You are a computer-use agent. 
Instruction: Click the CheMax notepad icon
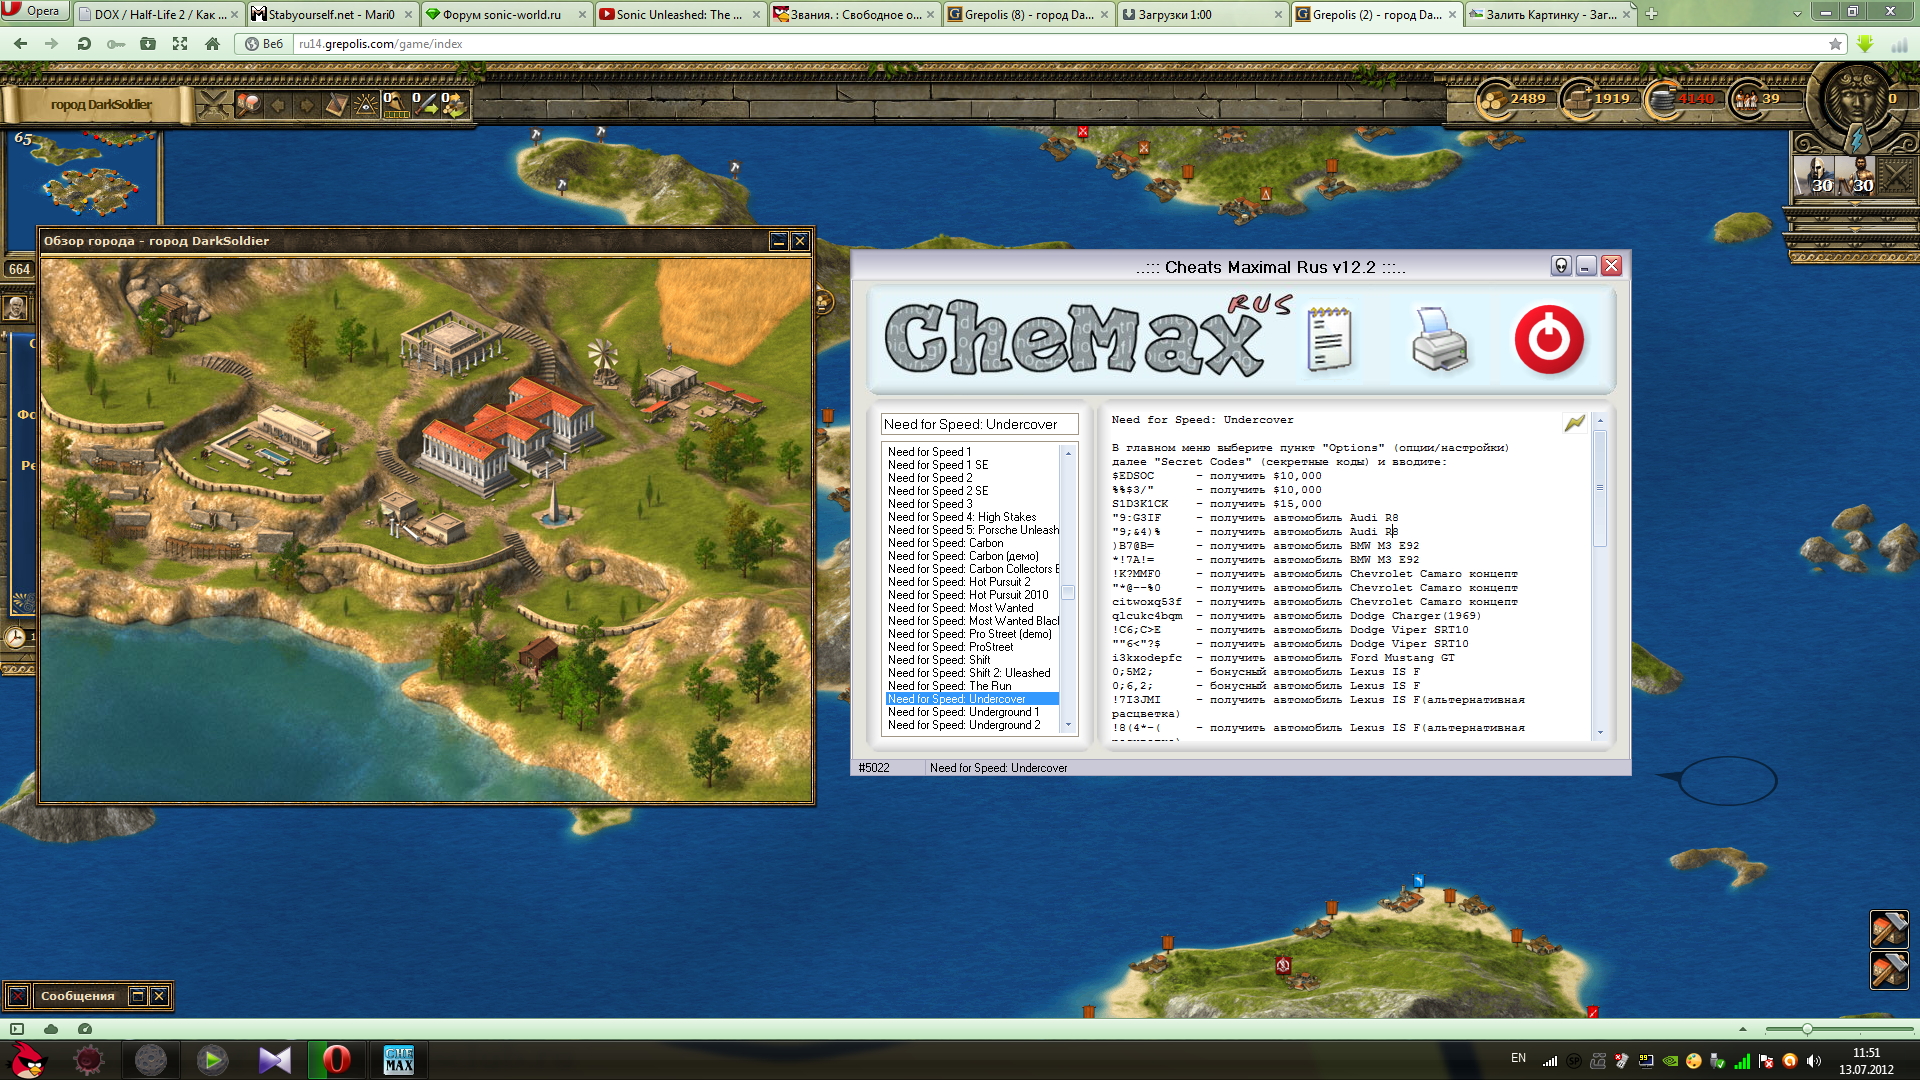pos(1329,339)
